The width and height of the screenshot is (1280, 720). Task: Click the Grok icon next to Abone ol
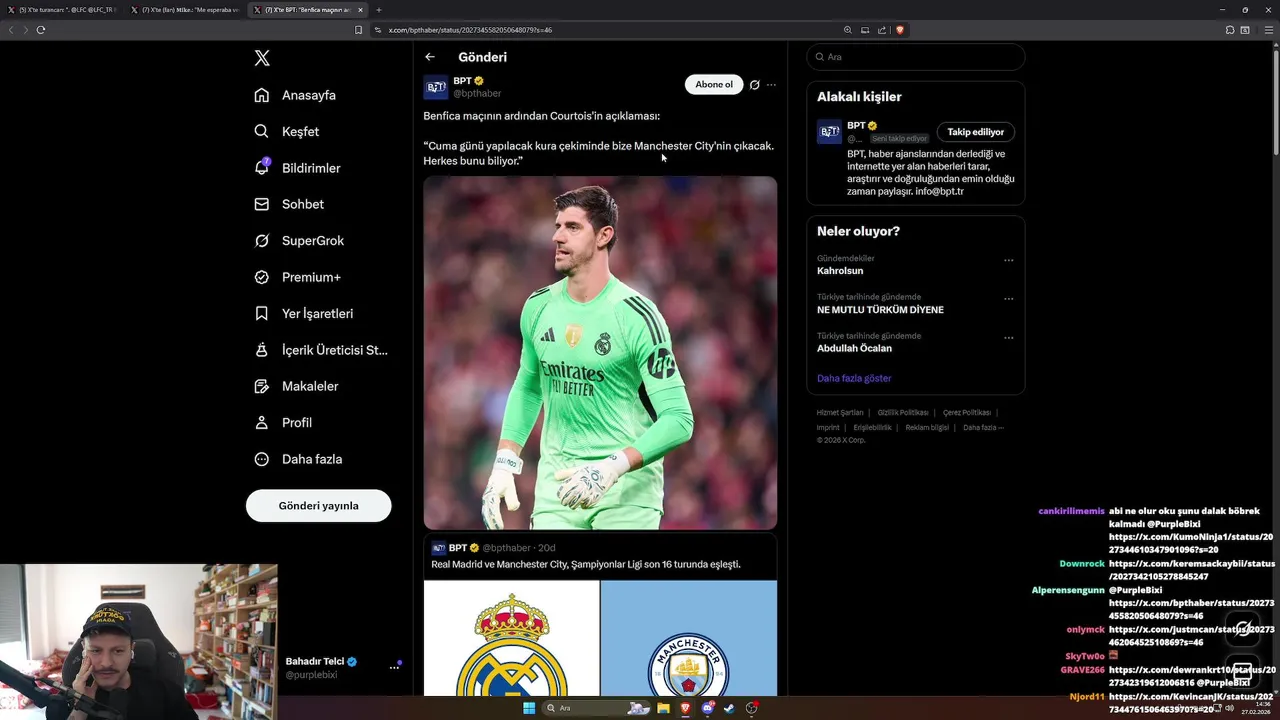(x=755, y=85)
